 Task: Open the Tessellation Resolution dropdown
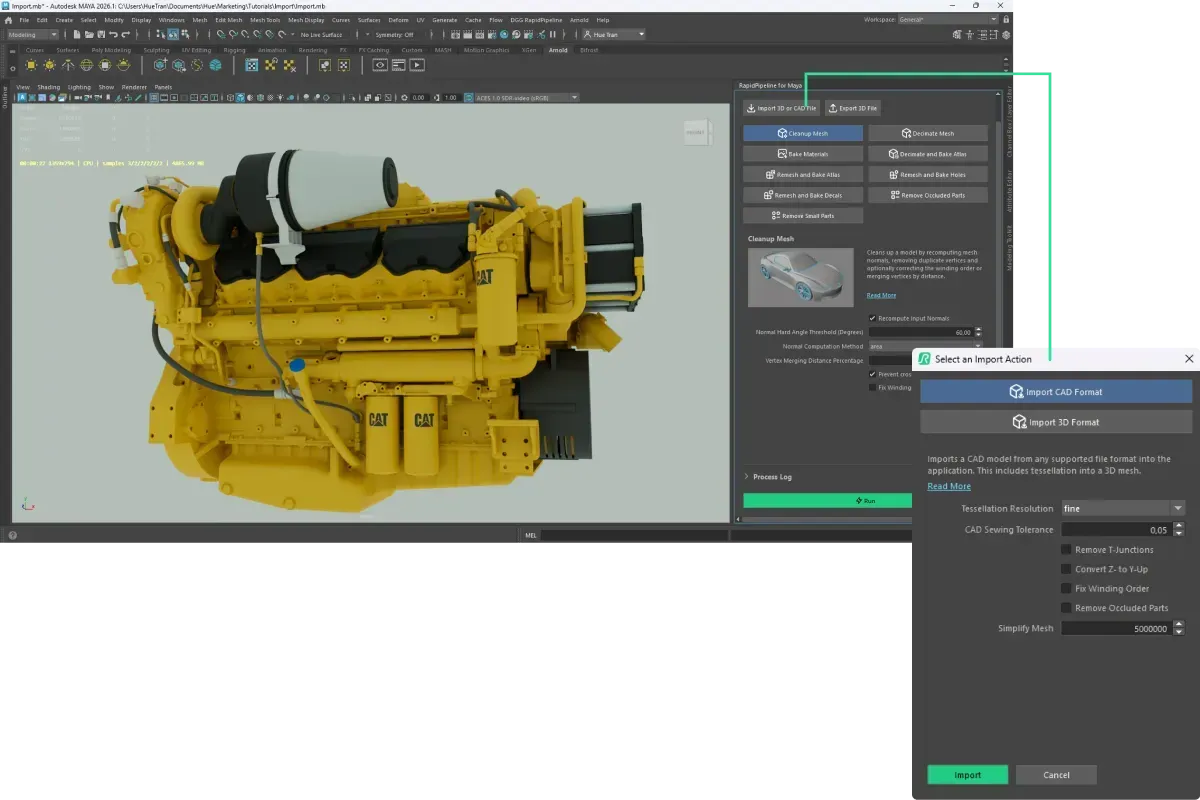tap(1122, 509)
